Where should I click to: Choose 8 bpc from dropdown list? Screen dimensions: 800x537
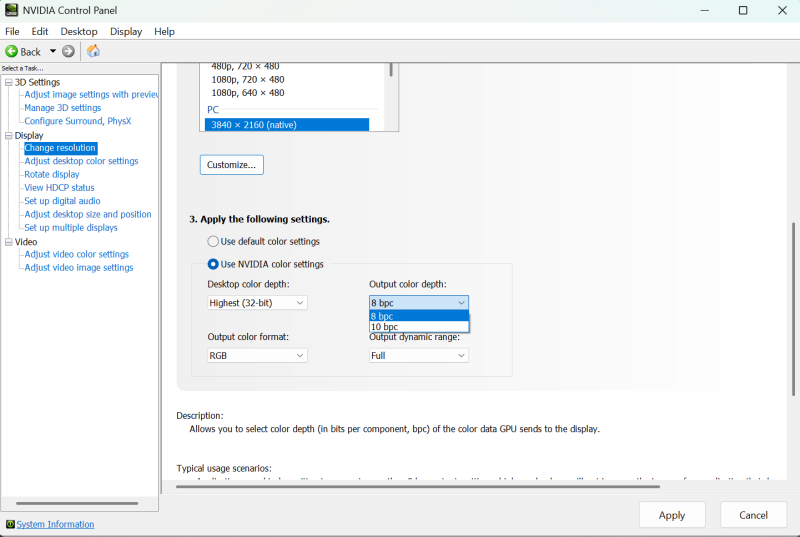pos(419,316)
